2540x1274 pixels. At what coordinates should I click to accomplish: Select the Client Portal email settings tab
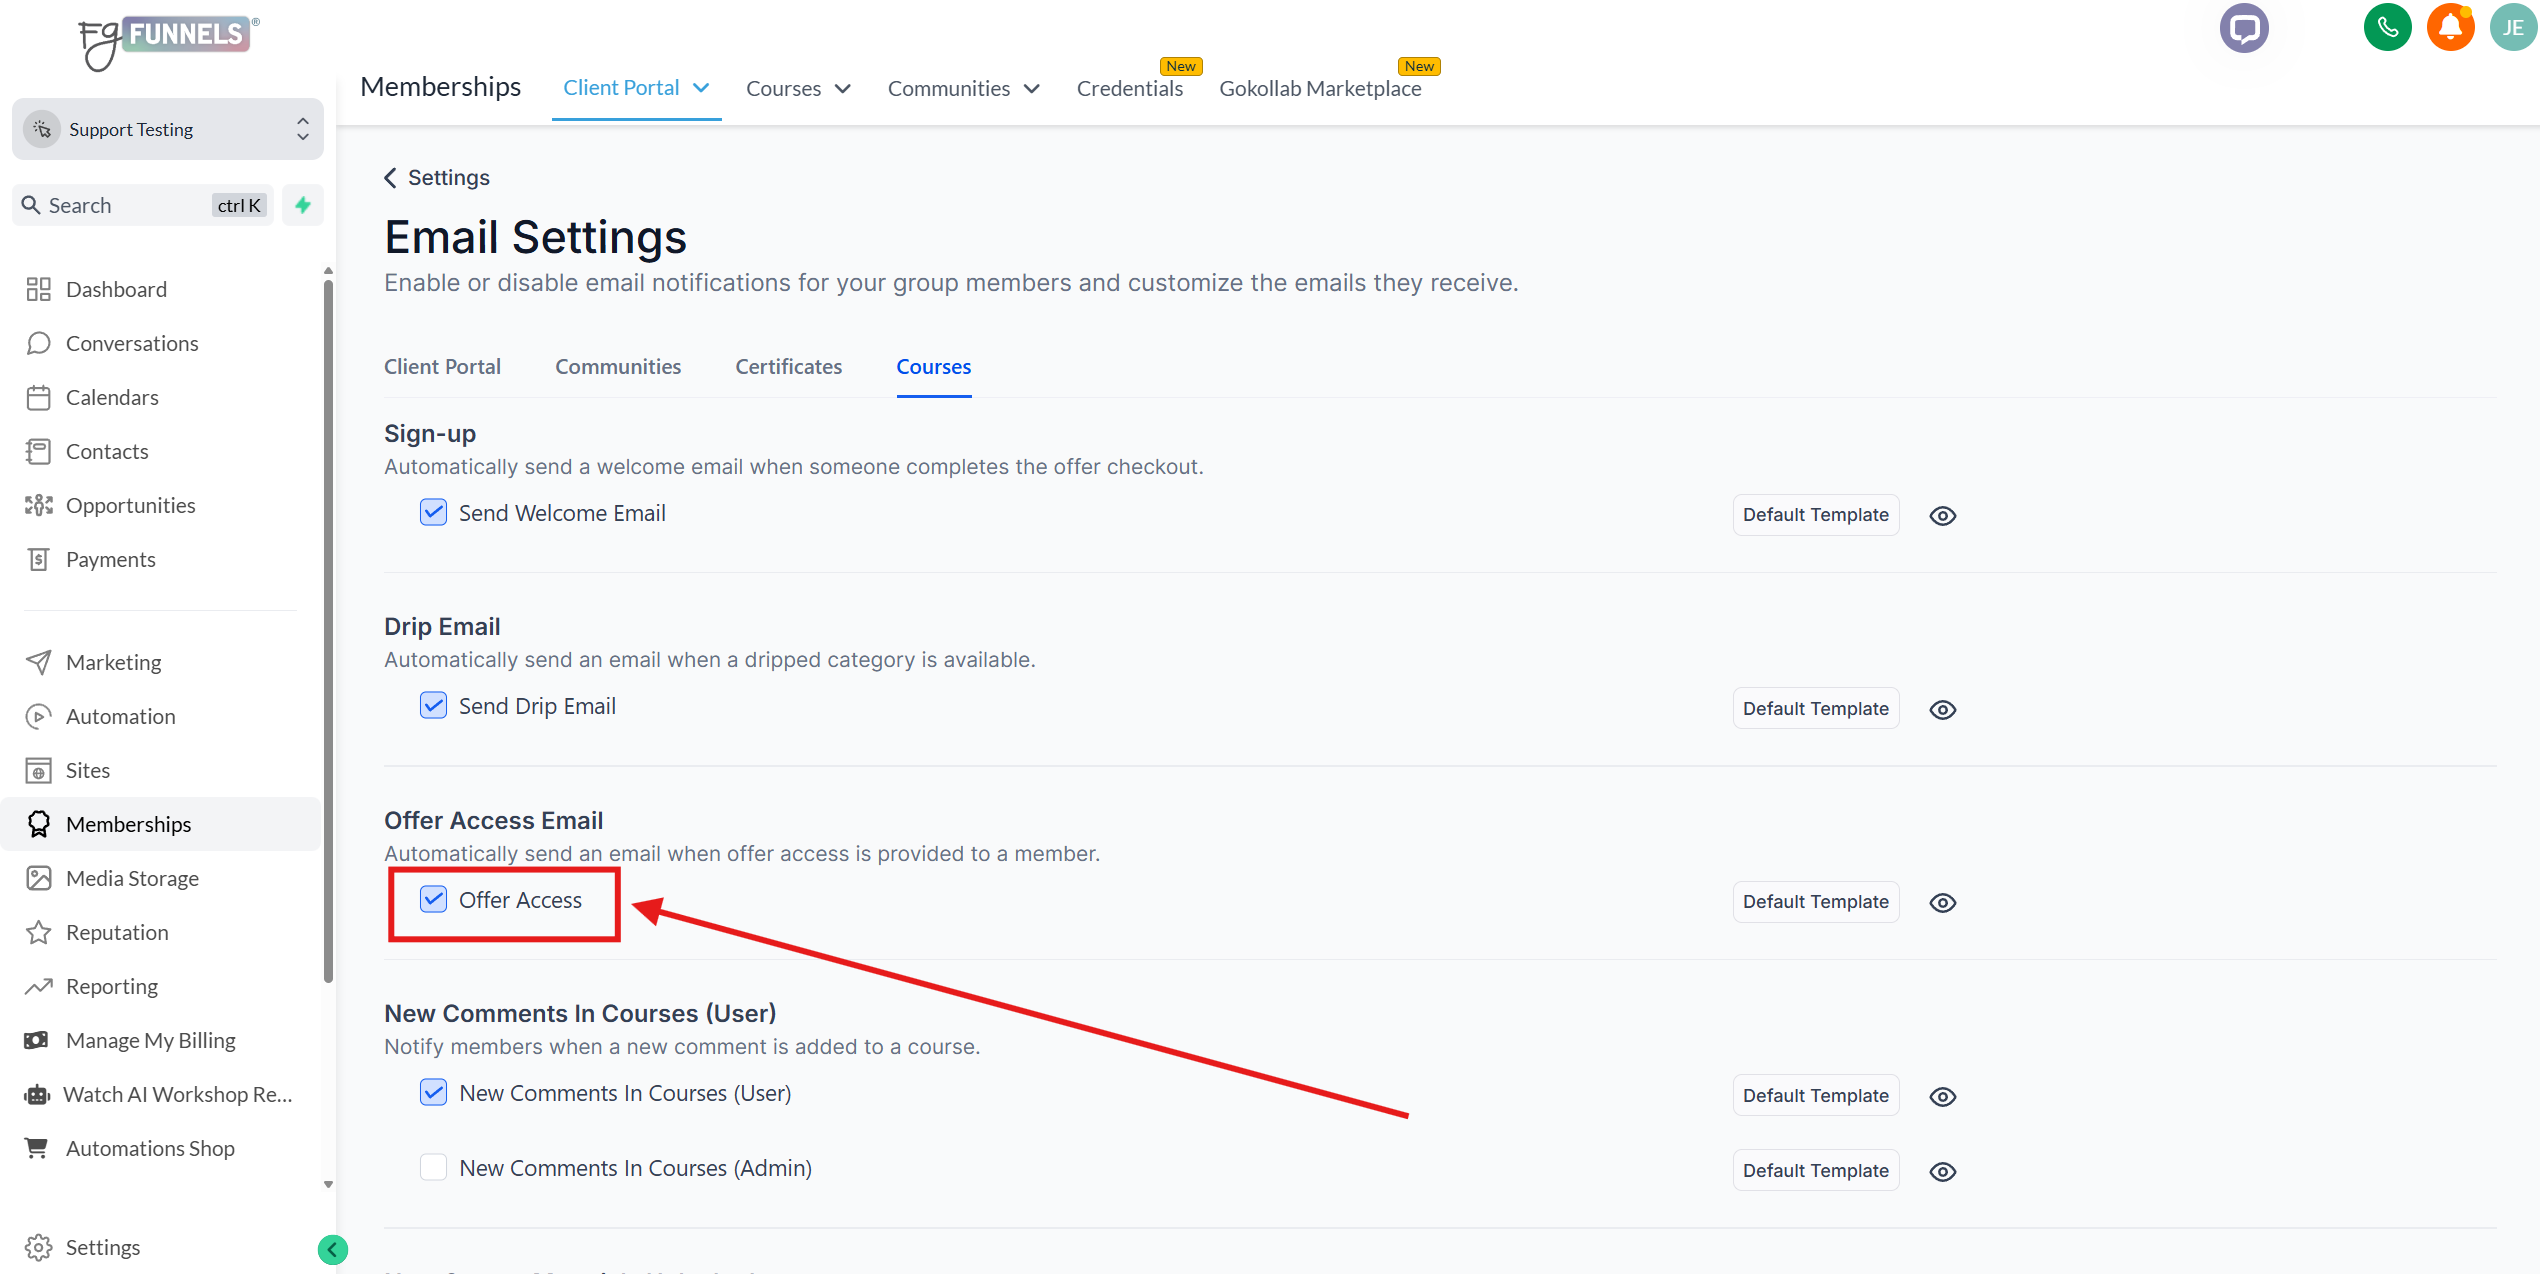[x=442, y=367]
